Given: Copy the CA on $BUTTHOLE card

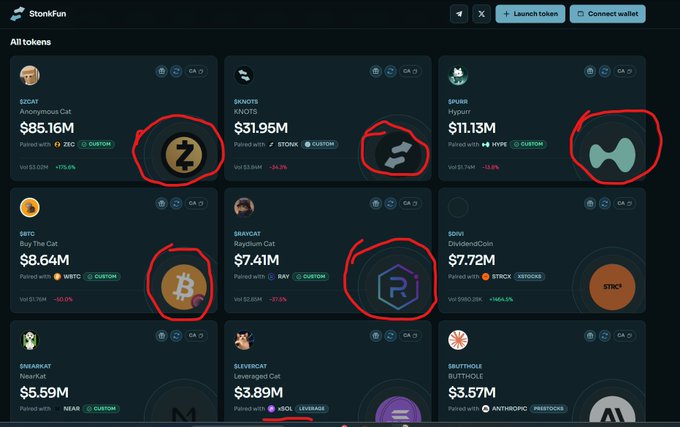Looking at the screenshot, I should (624, 336).
